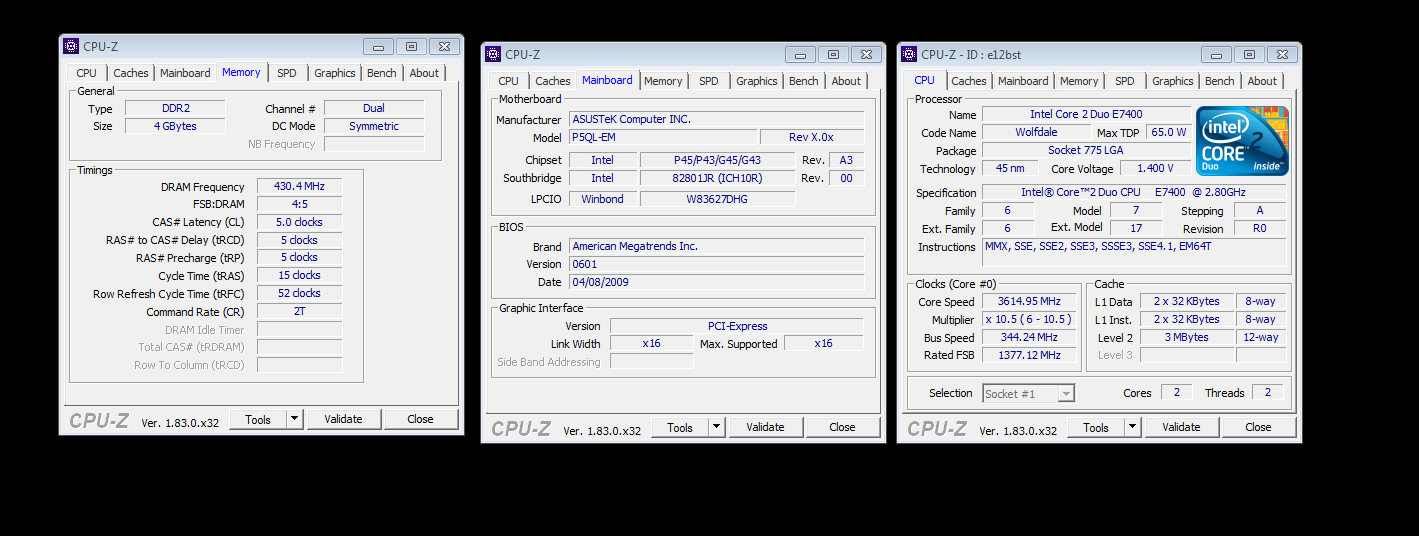Click processor Name Intel Core 2 Duo E7400

pyautogui.click(x=1086, y=114)
